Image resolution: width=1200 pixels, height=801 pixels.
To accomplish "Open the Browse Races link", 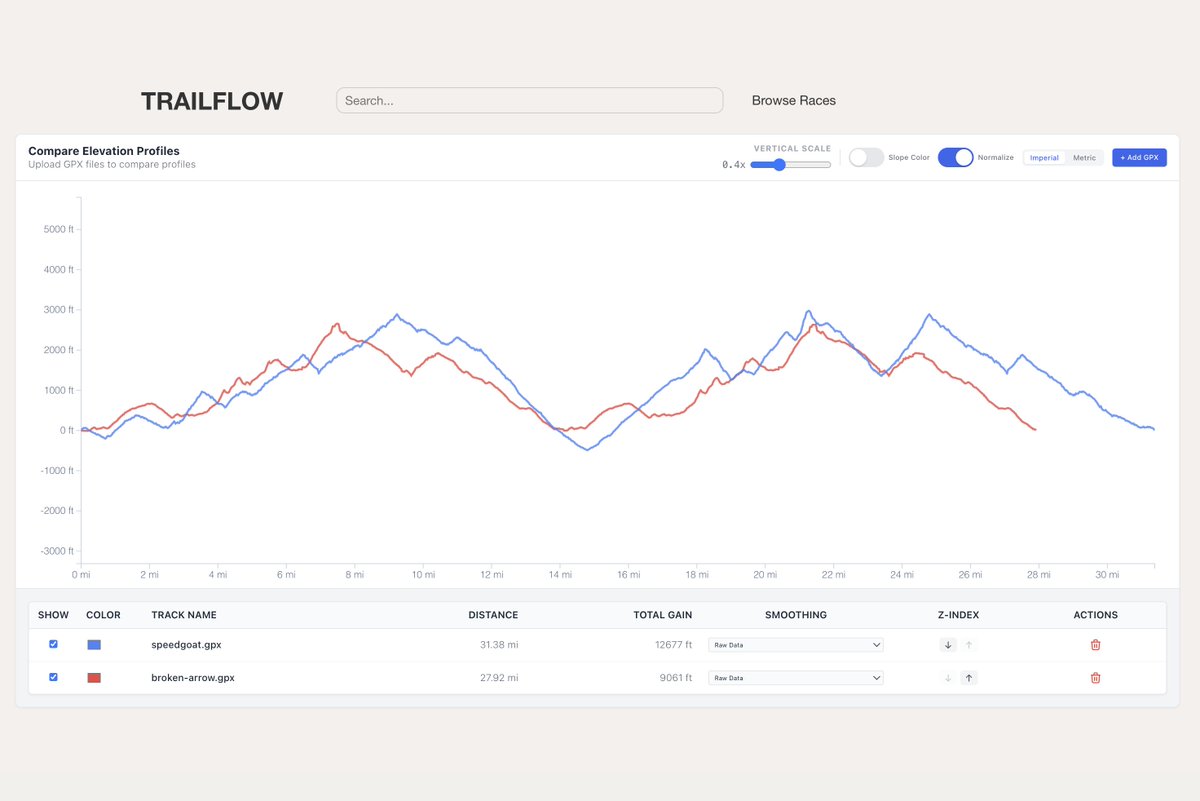I will (x=794, y=100).
